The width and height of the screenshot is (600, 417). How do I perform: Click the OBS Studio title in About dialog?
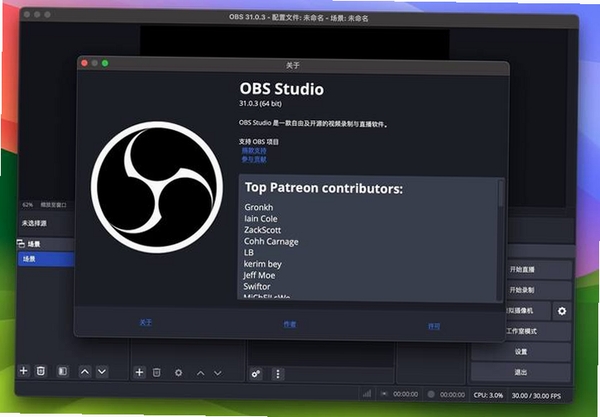tap(282, 89)
